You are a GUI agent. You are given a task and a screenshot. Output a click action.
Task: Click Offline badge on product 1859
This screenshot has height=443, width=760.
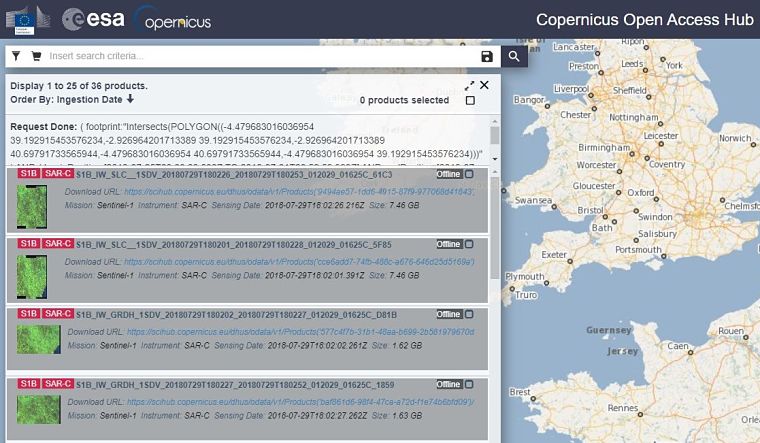click(449, 384)
